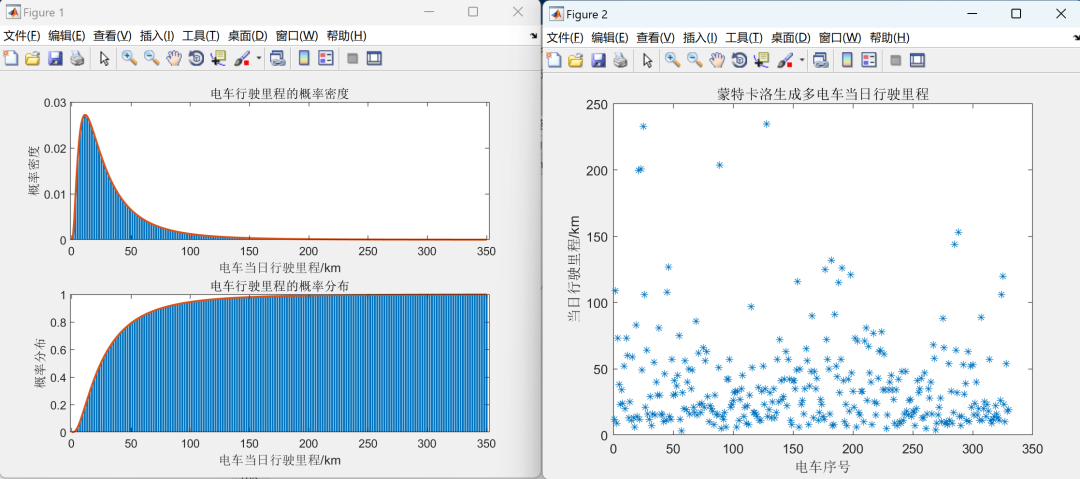Select Rotate 3D tool in Figure 2
Image resolution: width=1080 pixels, height=479 pixels.
[x=739, y=61]
